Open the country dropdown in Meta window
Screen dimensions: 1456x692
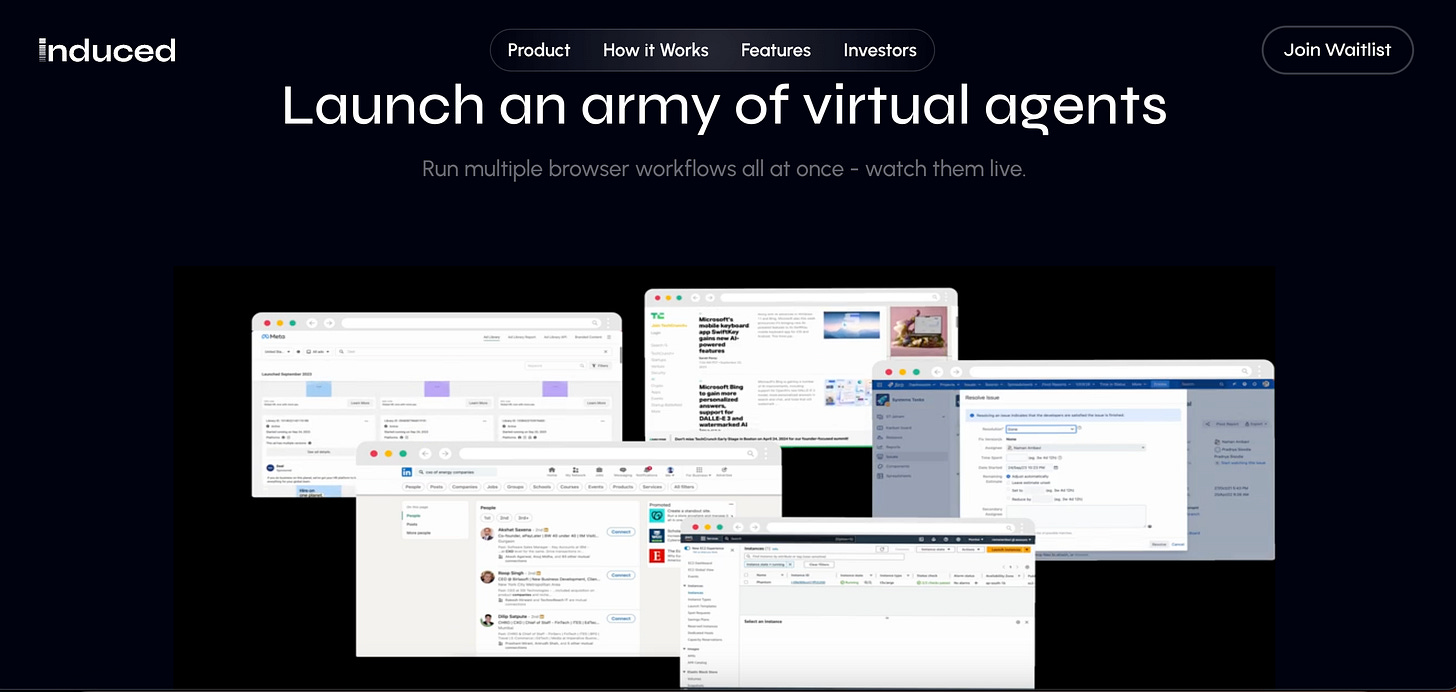277,352
